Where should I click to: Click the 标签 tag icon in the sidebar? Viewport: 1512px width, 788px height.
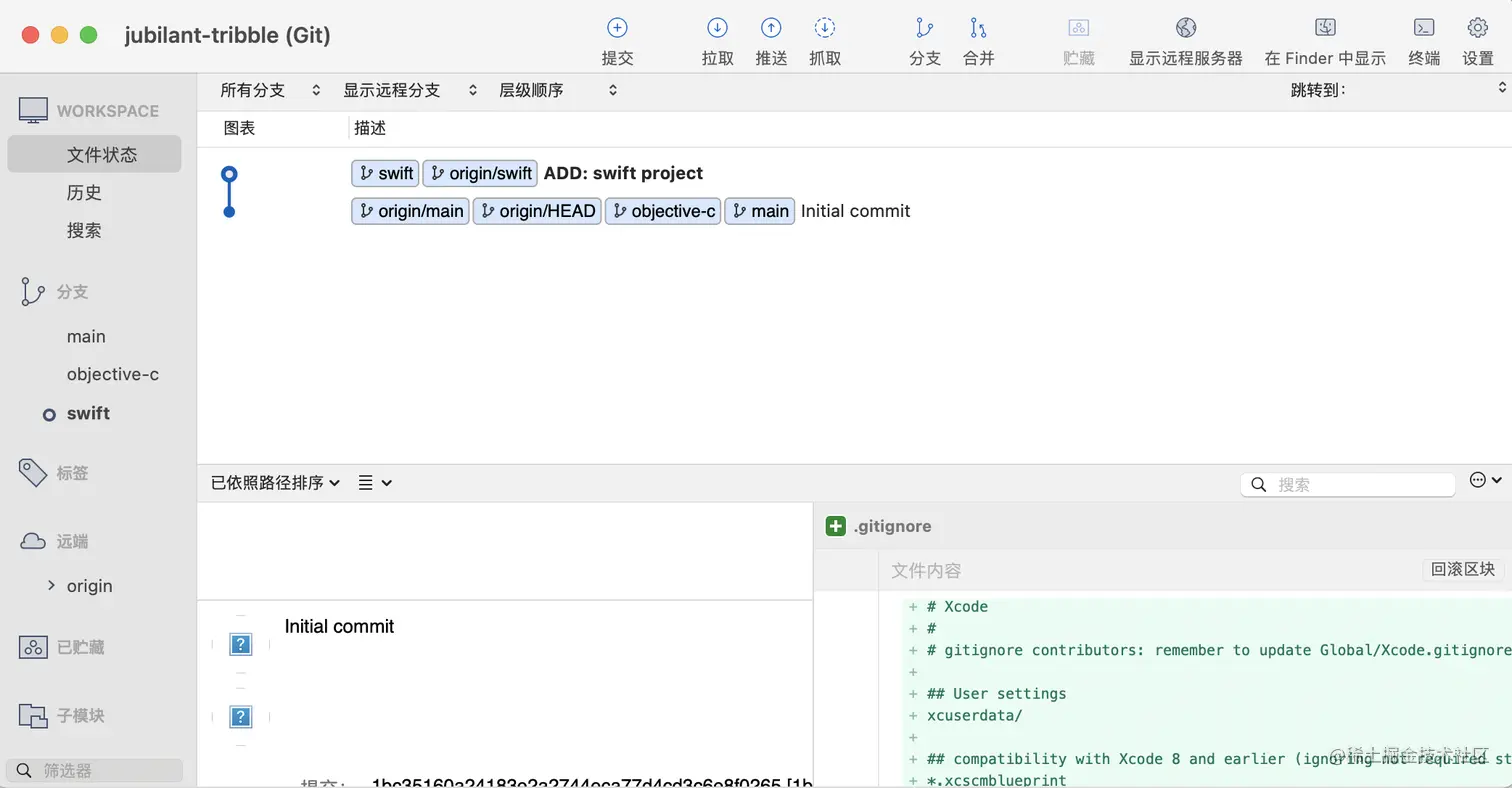33,473
